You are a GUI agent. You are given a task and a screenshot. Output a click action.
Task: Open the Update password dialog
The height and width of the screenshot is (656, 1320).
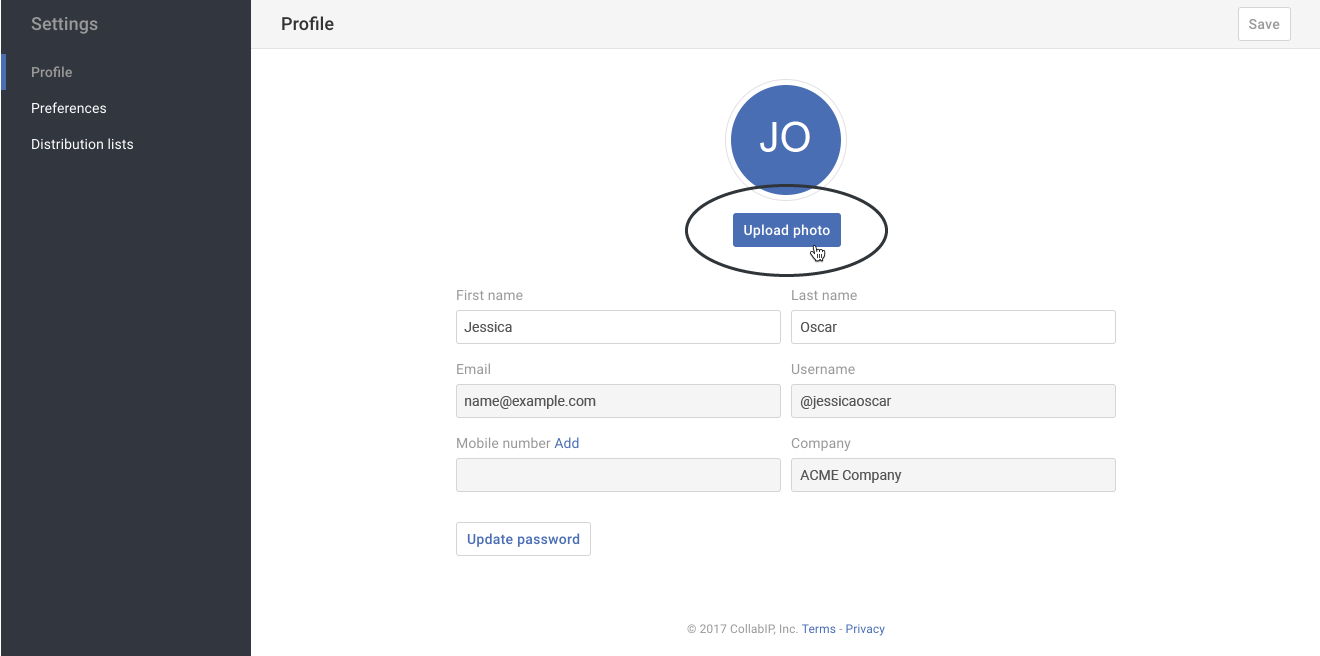tap(523, 538)
